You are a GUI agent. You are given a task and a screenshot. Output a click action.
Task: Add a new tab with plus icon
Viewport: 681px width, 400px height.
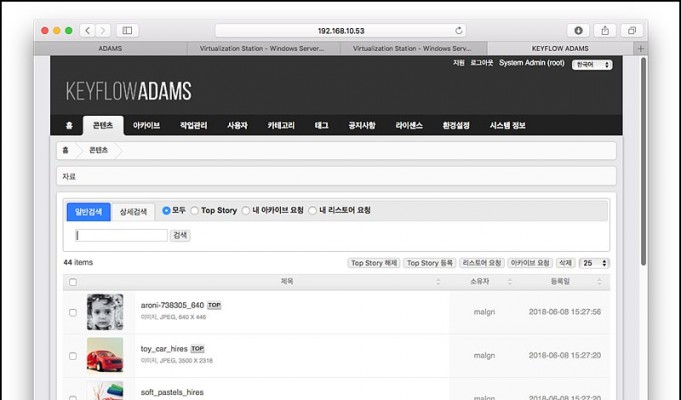pyautogui.click(x=641, y=49)
